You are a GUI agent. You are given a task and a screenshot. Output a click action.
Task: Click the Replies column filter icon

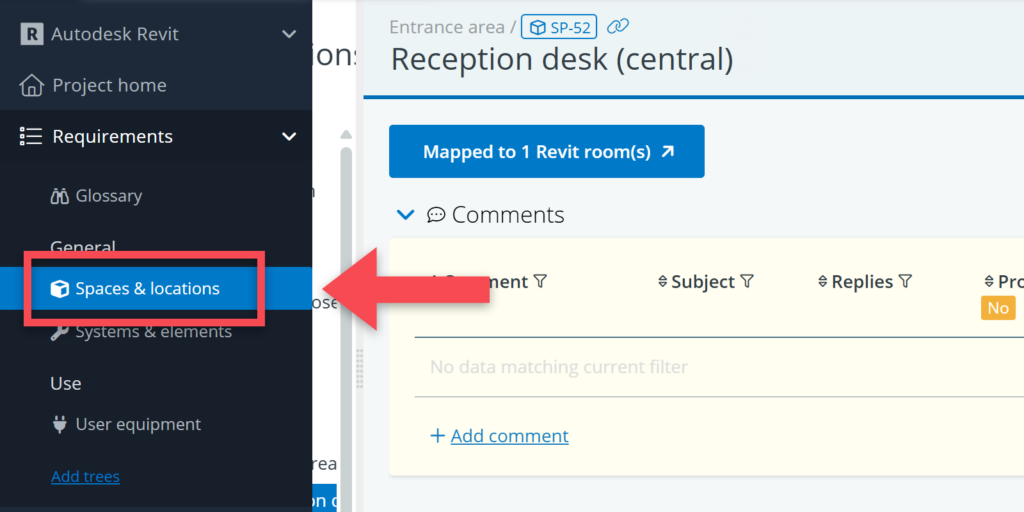coord(905,282)
